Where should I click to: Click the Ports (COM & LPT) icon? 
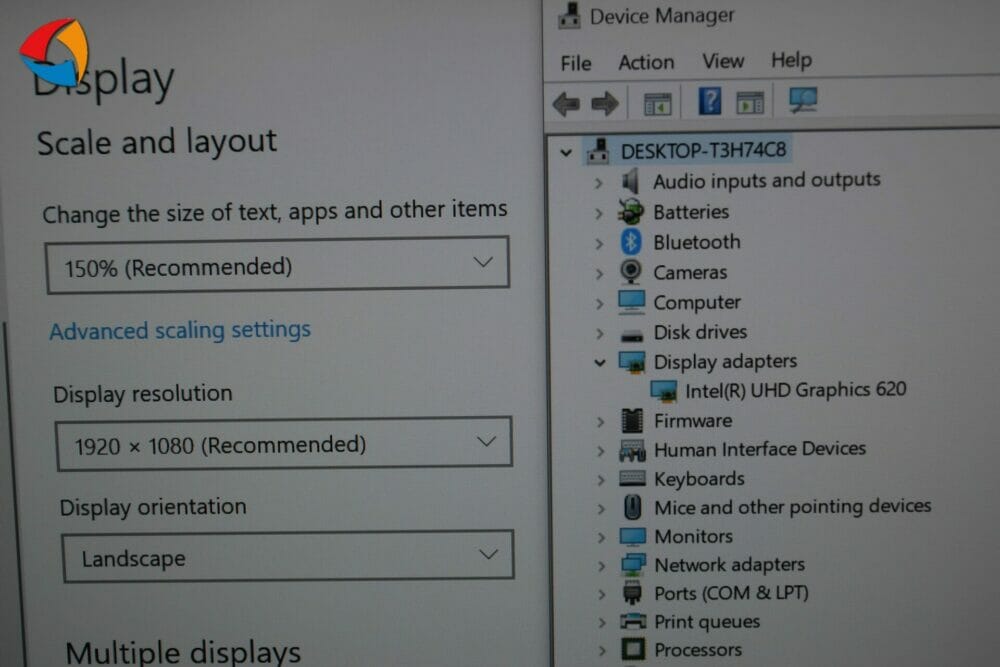(632, 592)
